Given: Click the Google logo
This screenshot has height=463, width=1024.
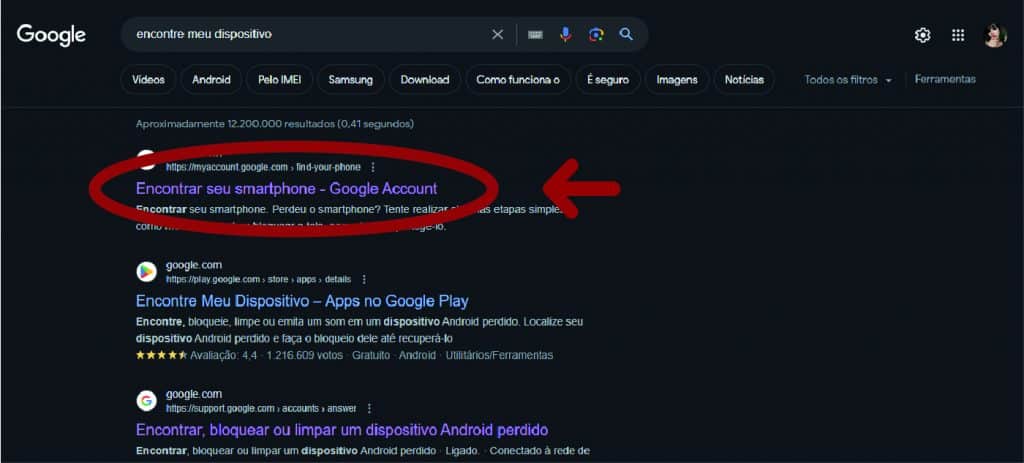Looking at the screenshot, I should click(x=51, y=35).
